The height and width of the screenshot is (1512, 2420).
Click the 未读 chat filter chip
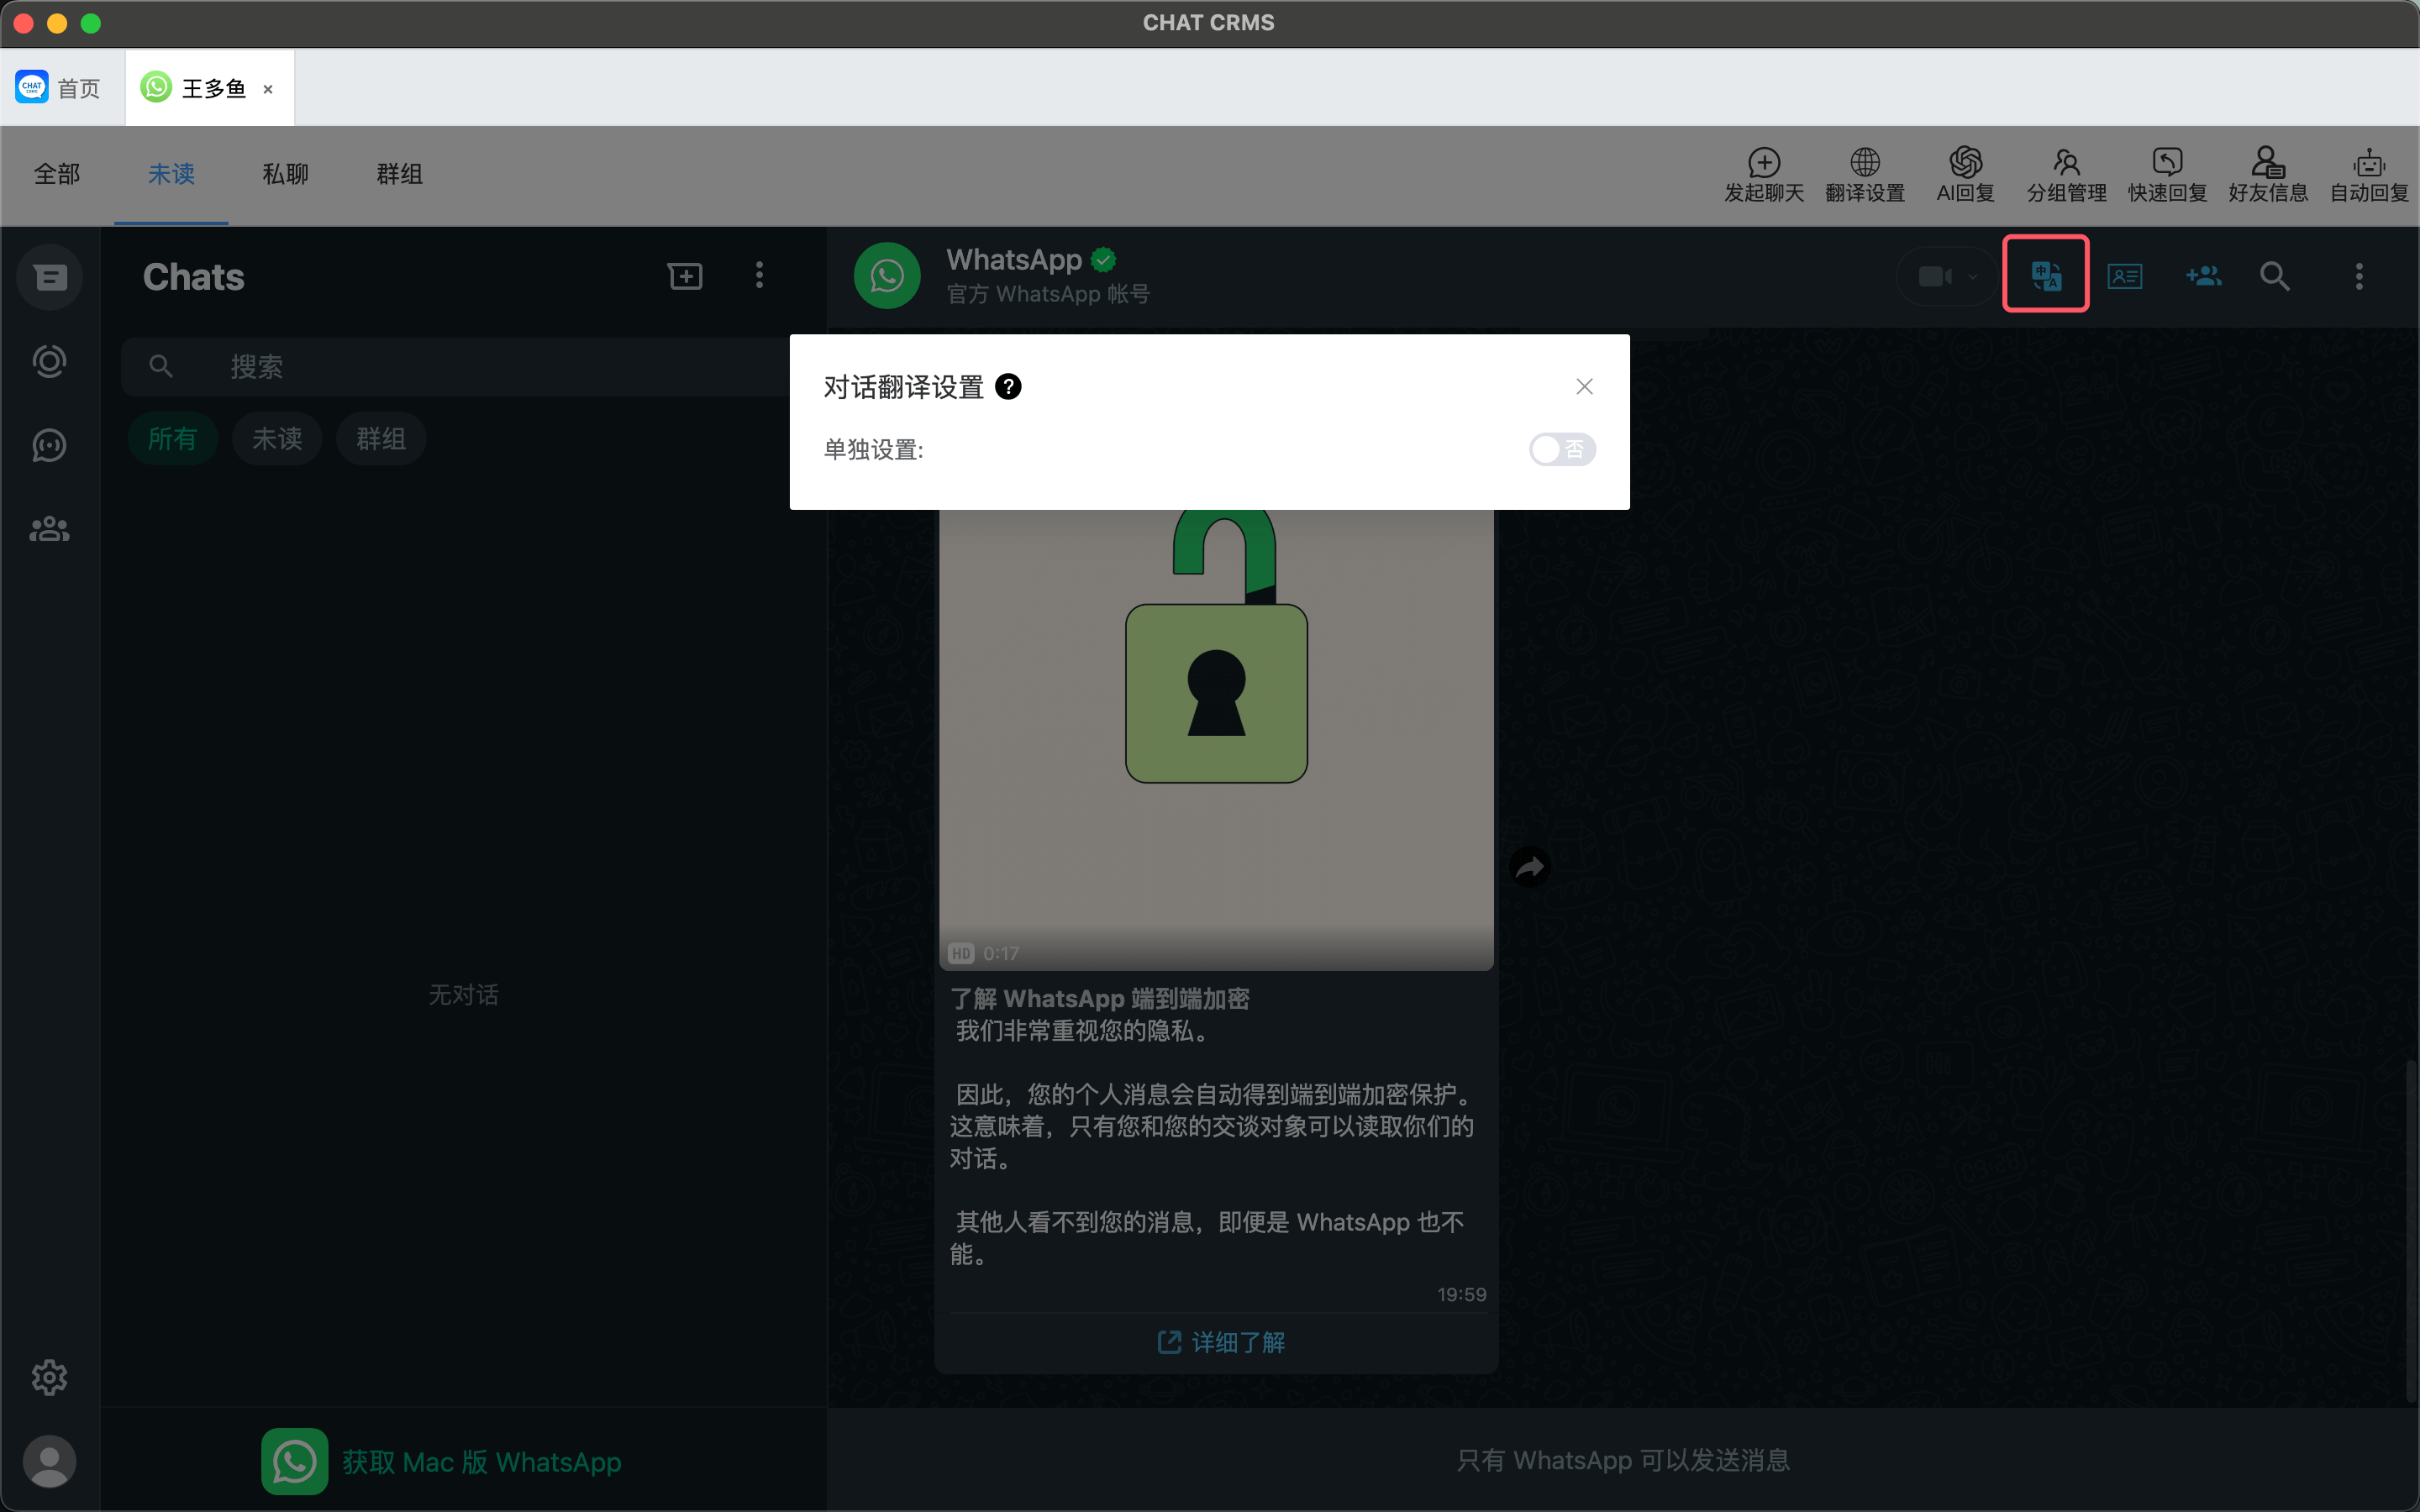277,439
